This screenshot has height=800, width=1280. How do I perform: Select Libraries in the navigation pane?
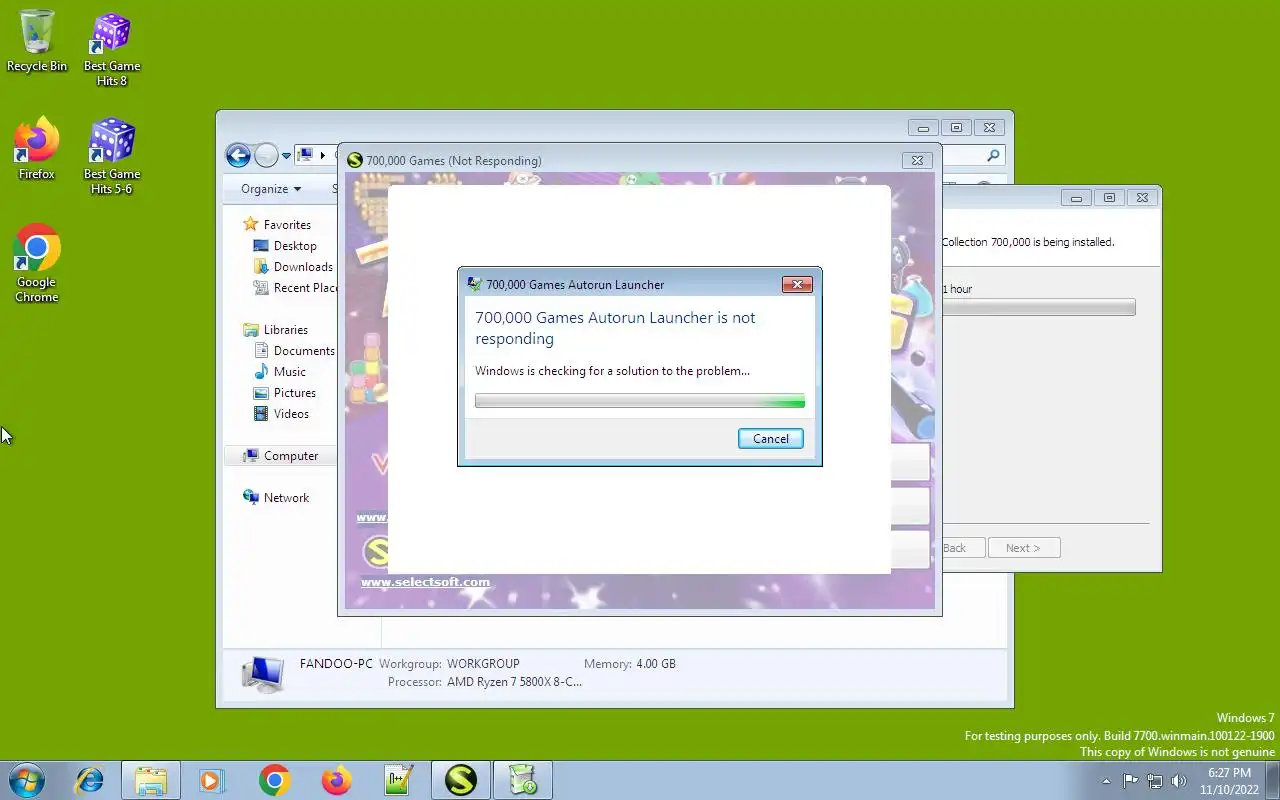tap(286, 330)
